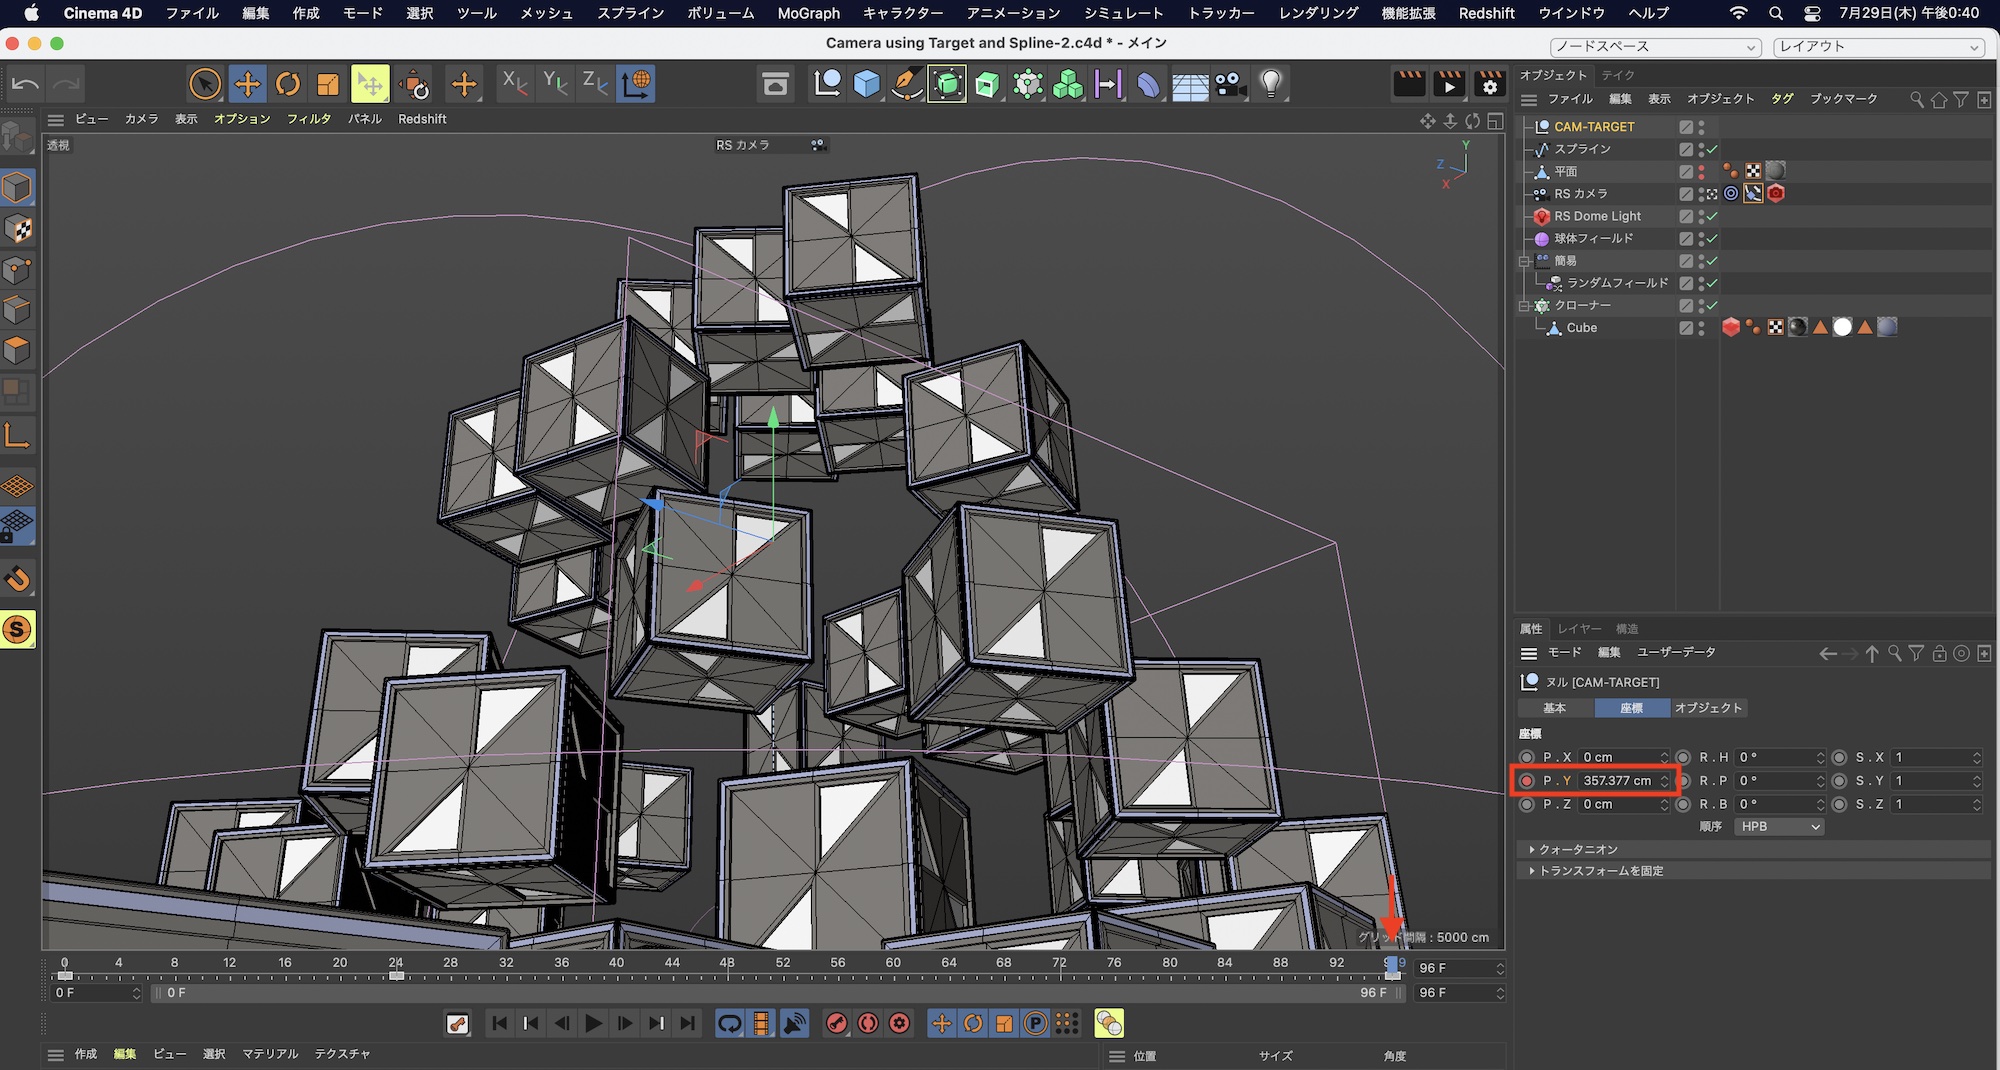Toggle keyframe dot for P.Y parameter

point(1527,781)
